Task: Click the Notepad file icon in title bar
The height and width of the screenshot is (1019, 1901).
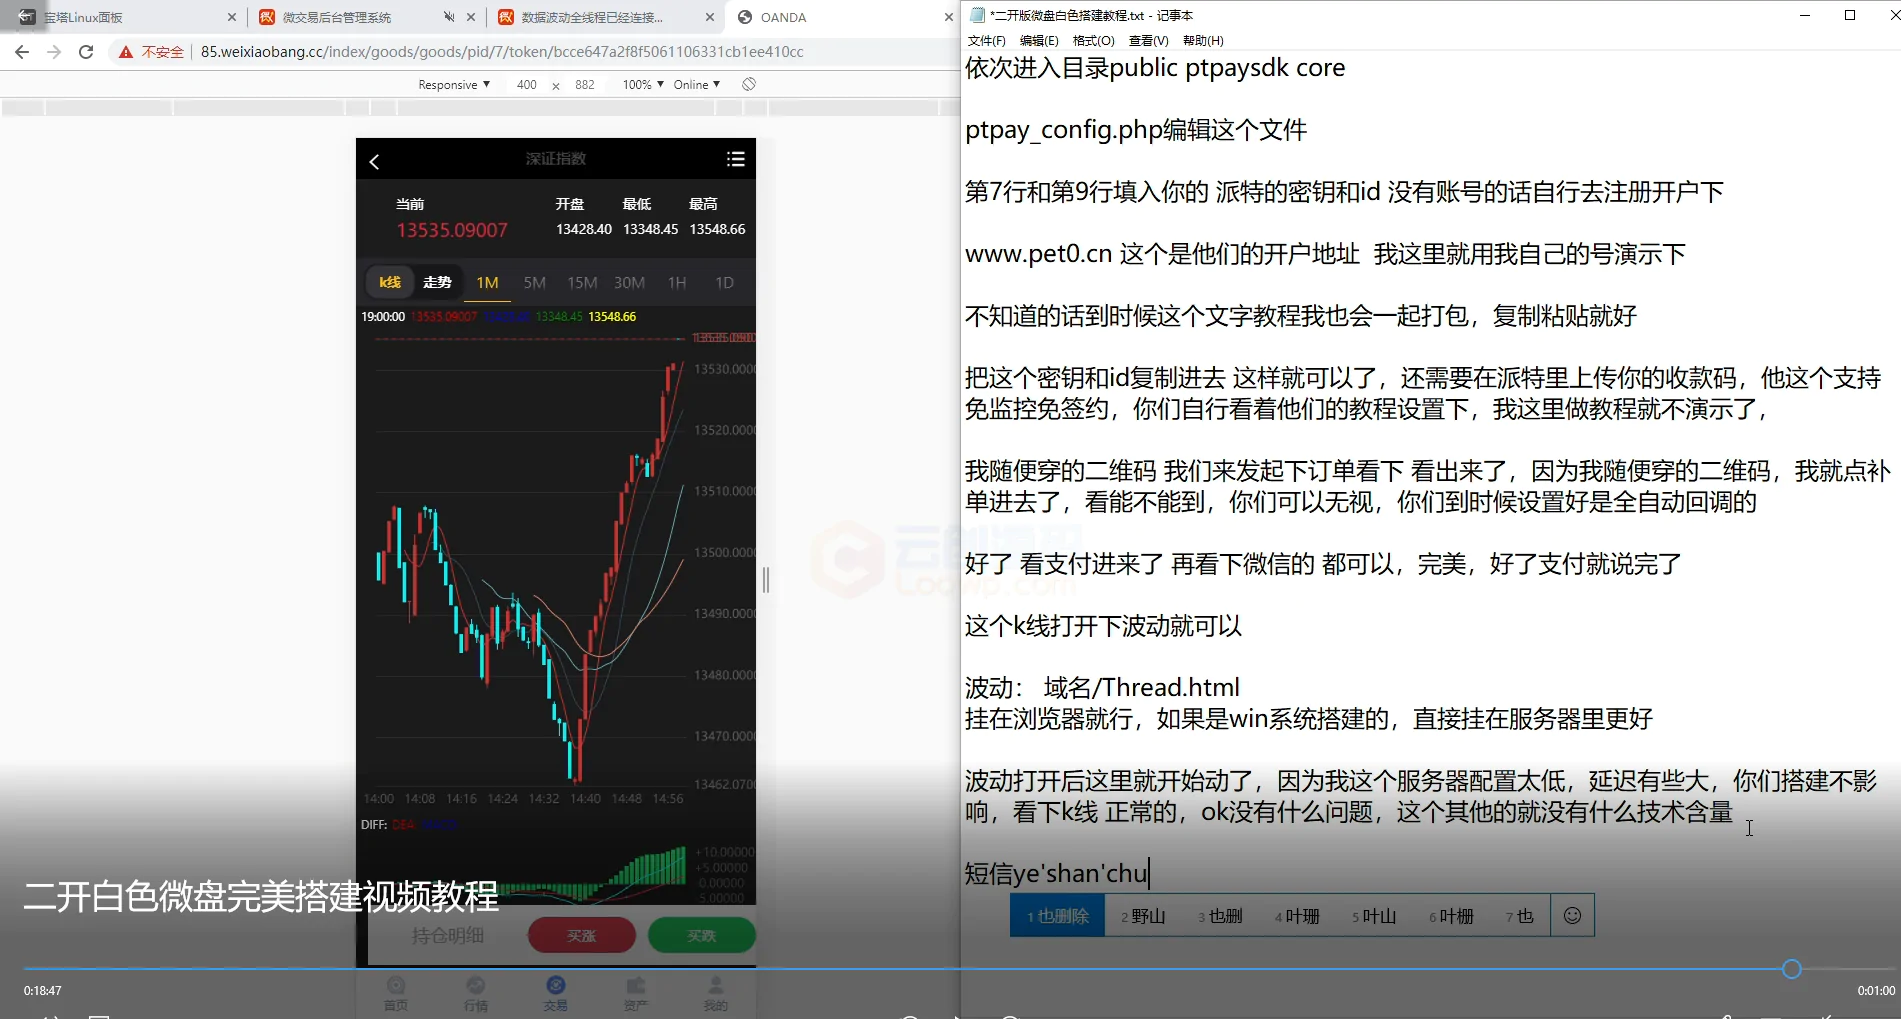Action: (x=977, y=15)
